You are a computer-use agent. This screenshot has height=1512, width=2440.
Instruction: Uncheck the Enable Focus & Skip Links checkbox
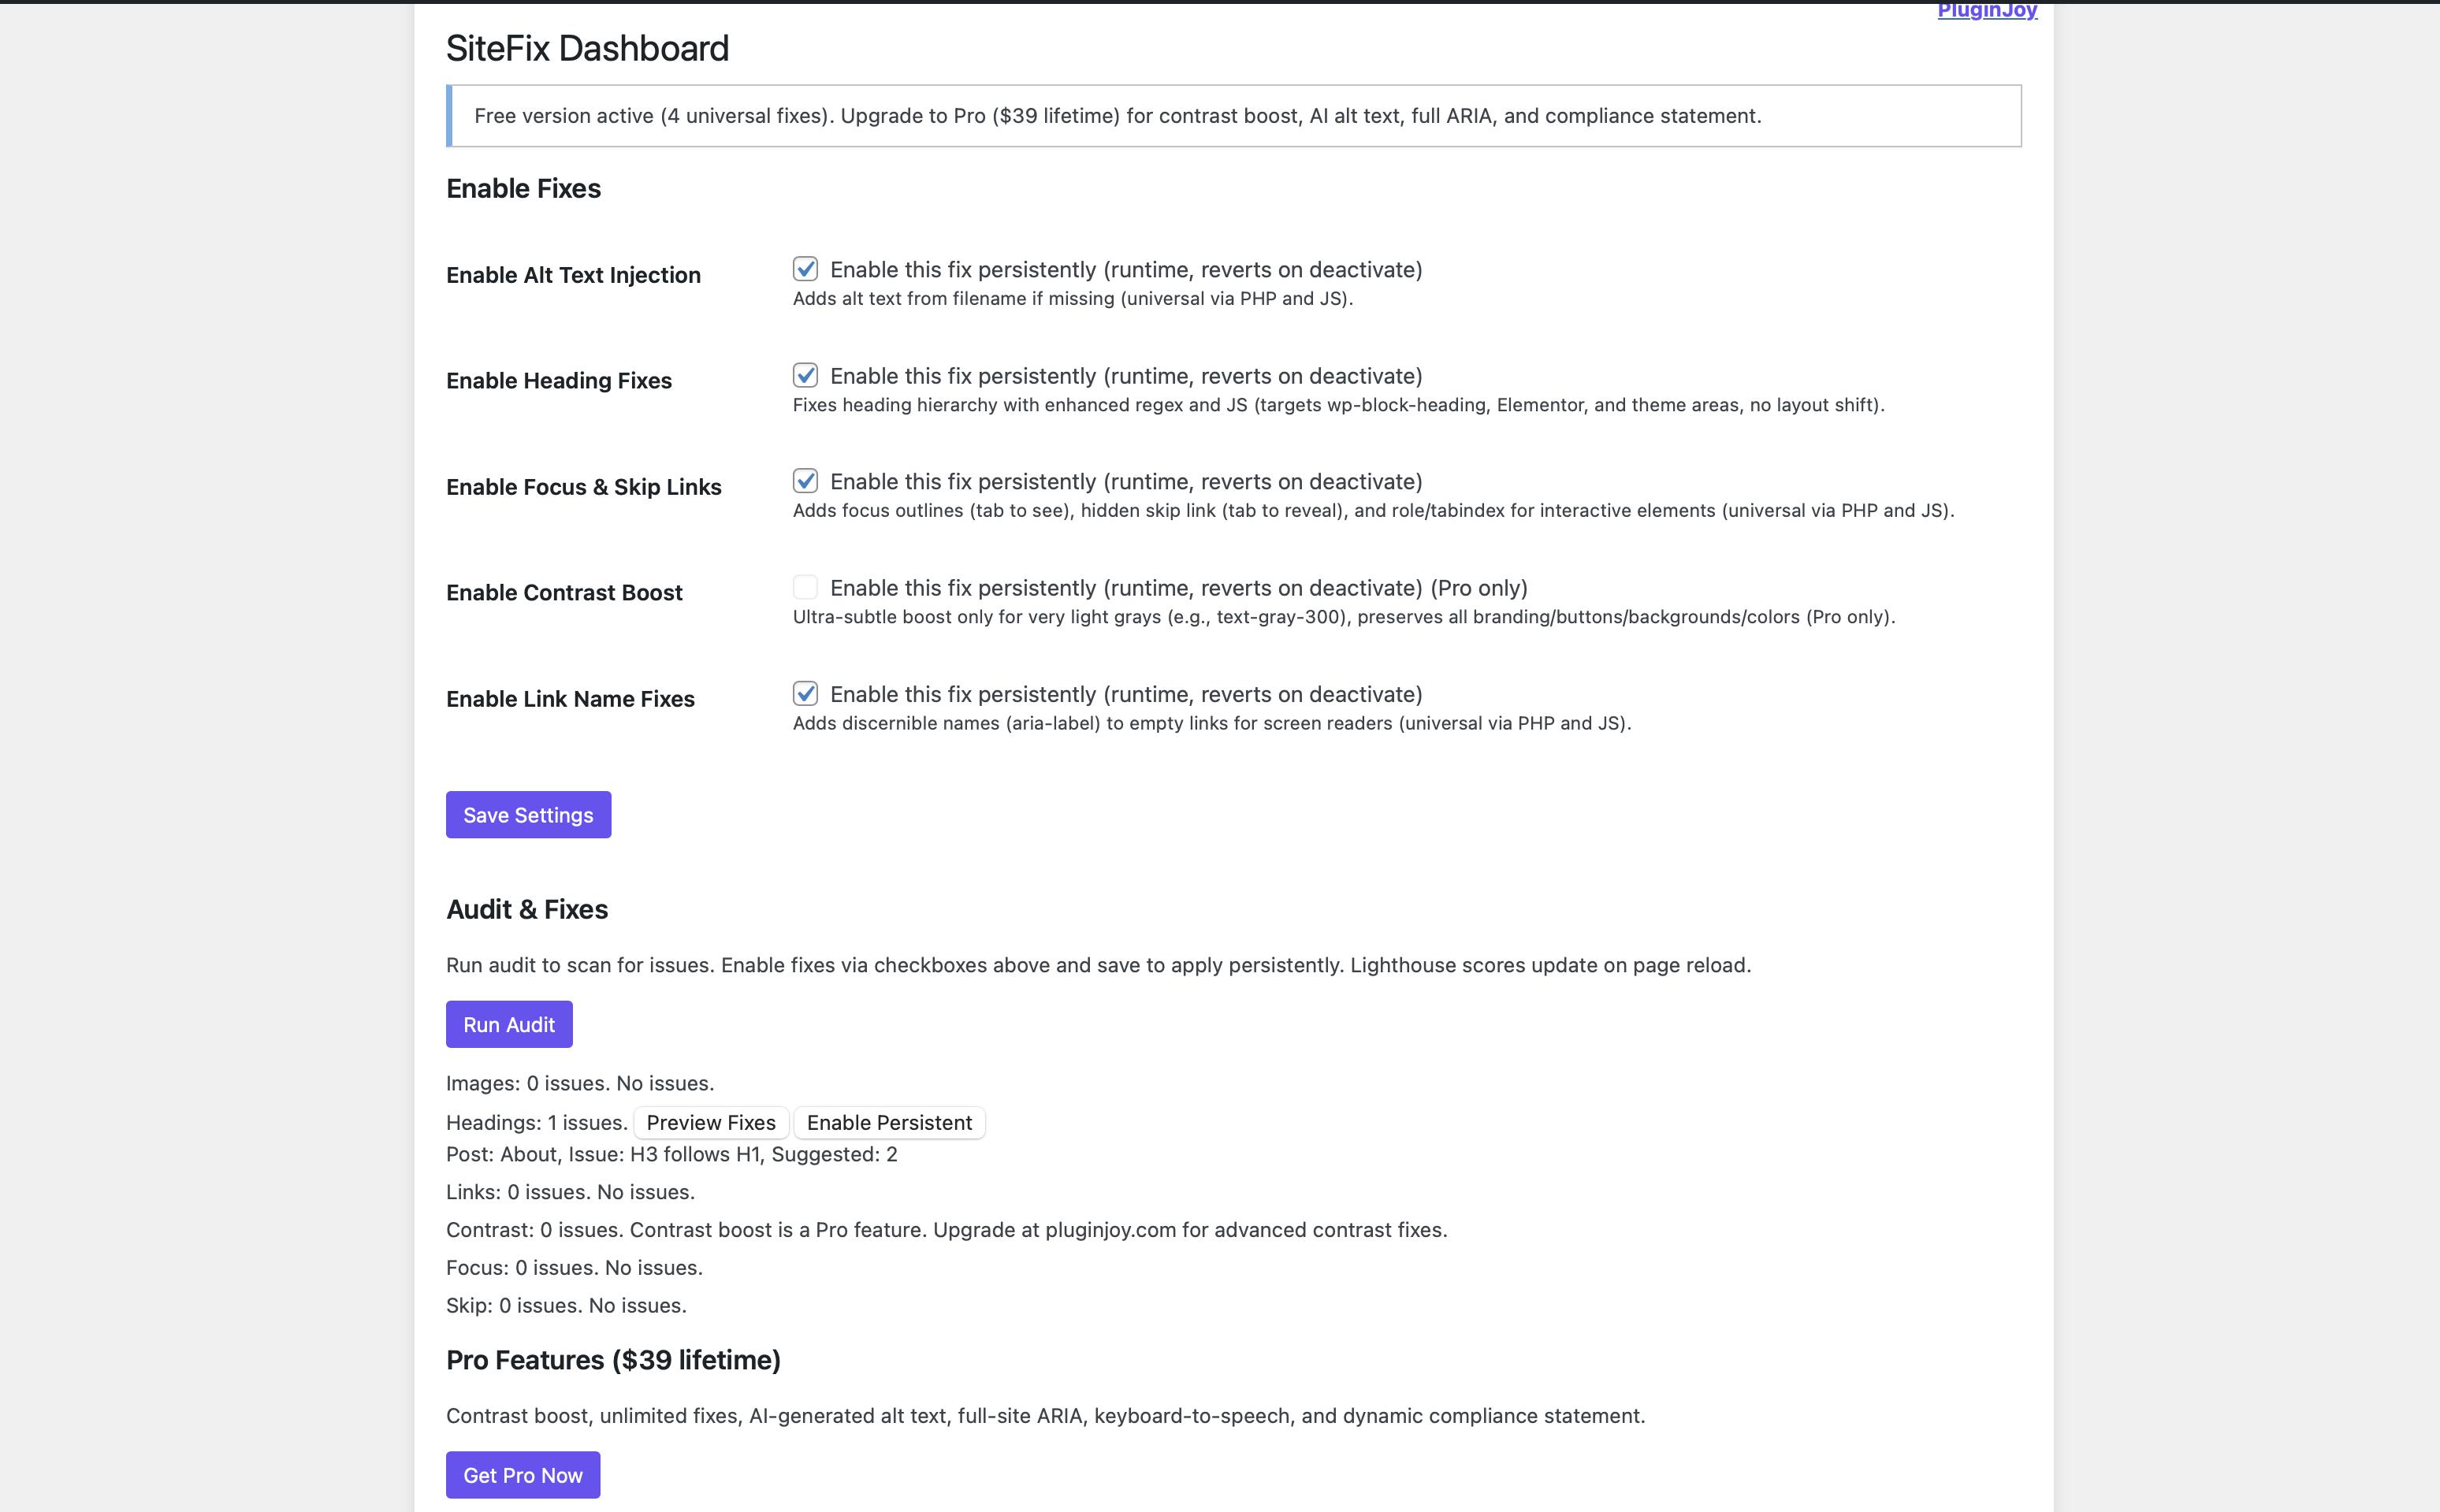pos(806,480)
